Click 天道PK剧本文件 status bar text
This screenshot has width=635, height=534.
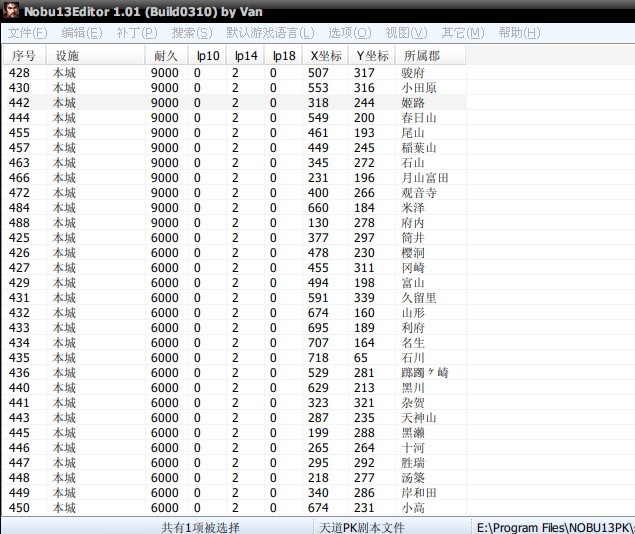point(362,527)
